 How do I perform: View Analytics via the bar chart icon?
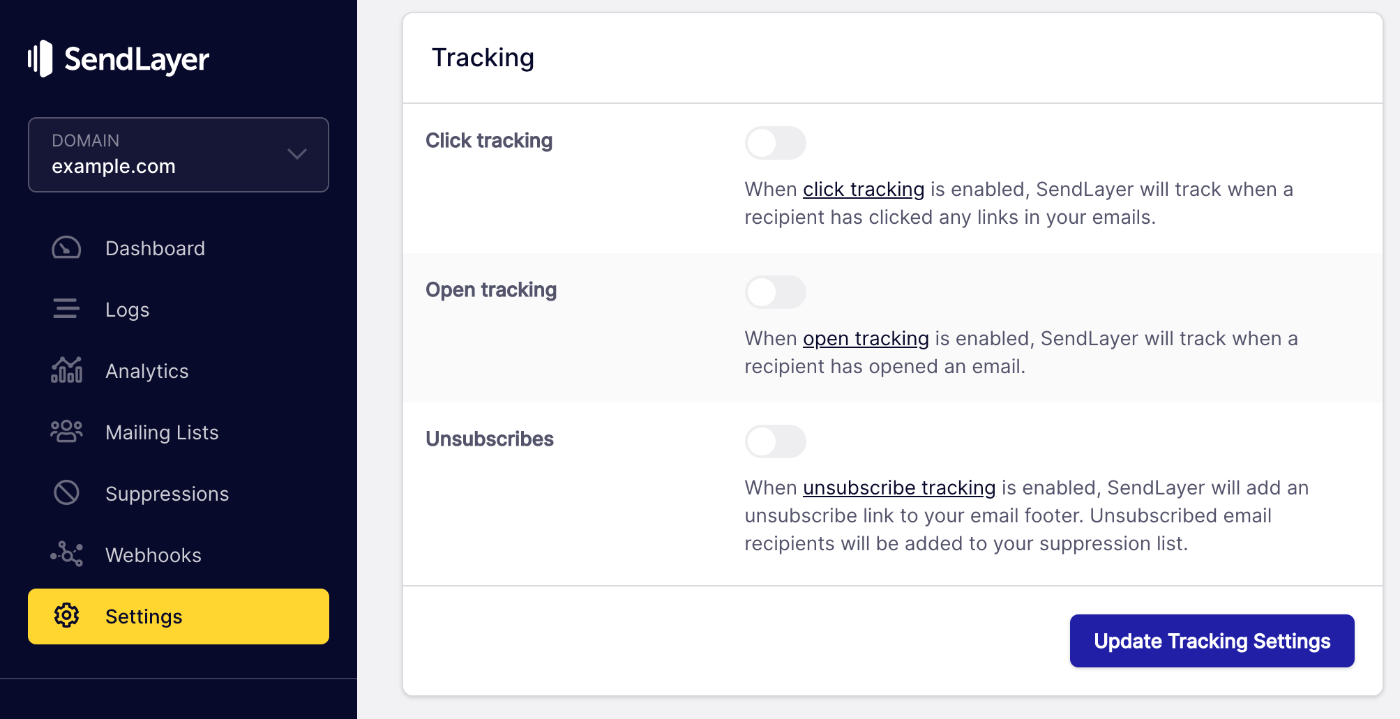point(65,370)
